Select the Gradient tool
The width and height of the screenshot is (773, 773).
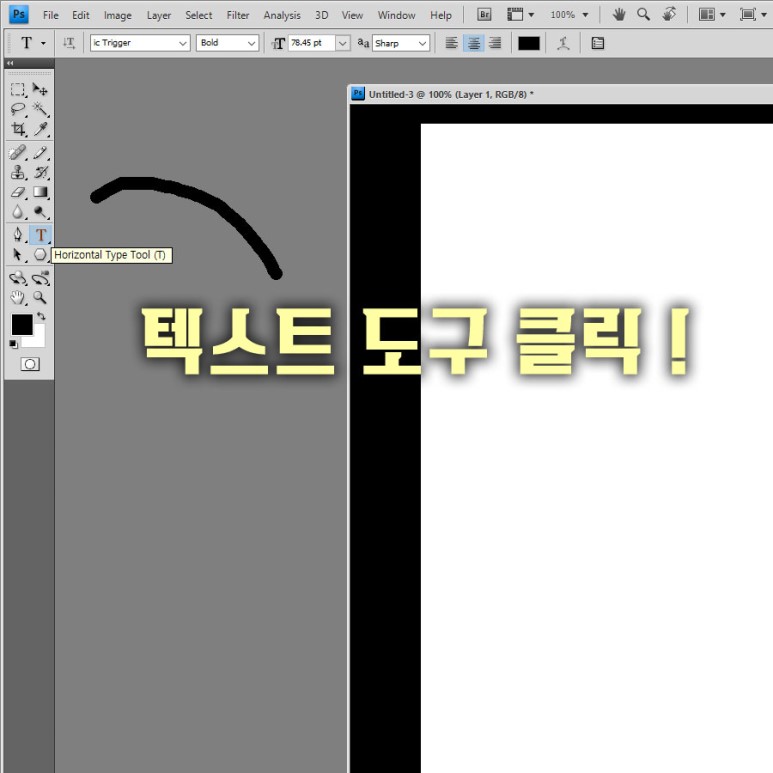click(41, 193)
